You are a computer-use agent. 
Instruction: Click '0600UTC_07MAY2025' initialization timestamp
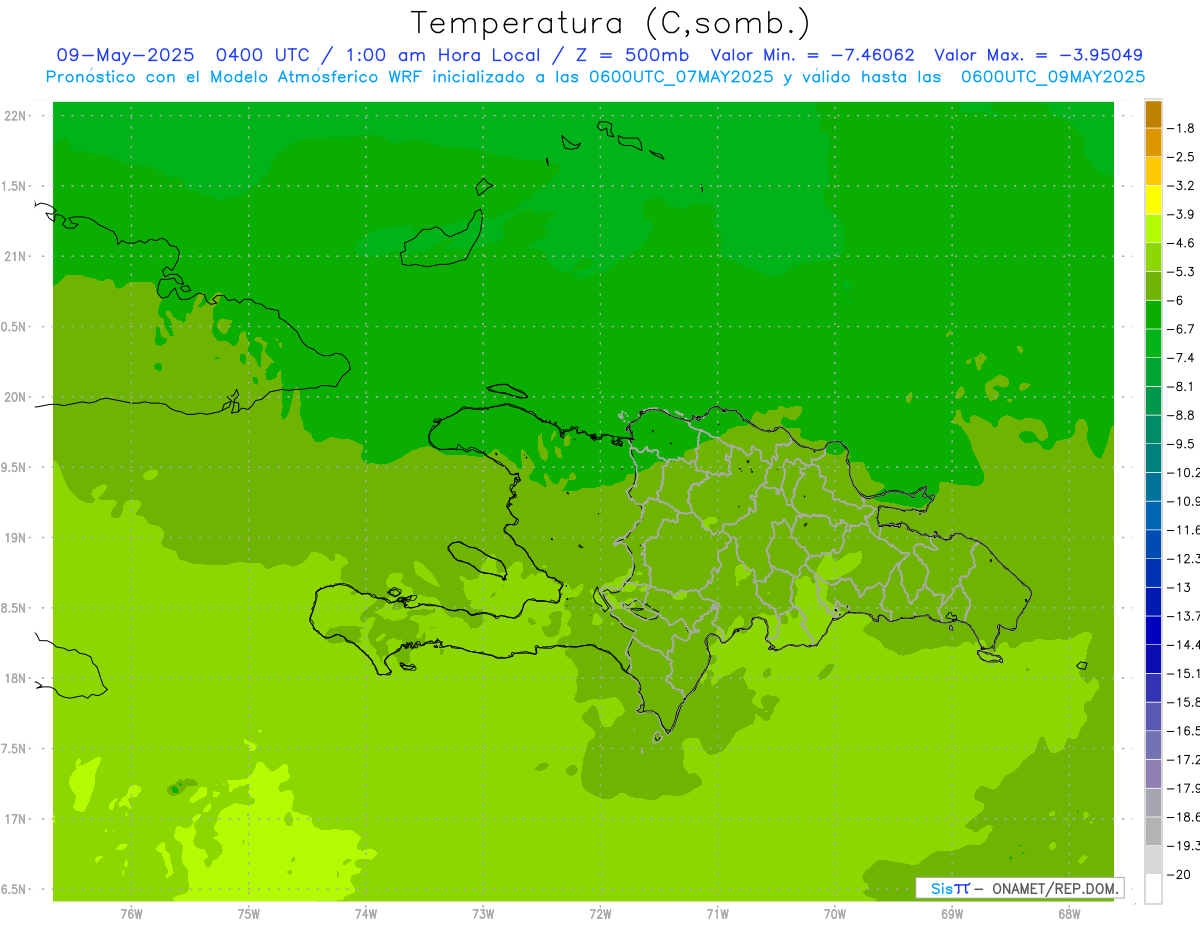680,77
